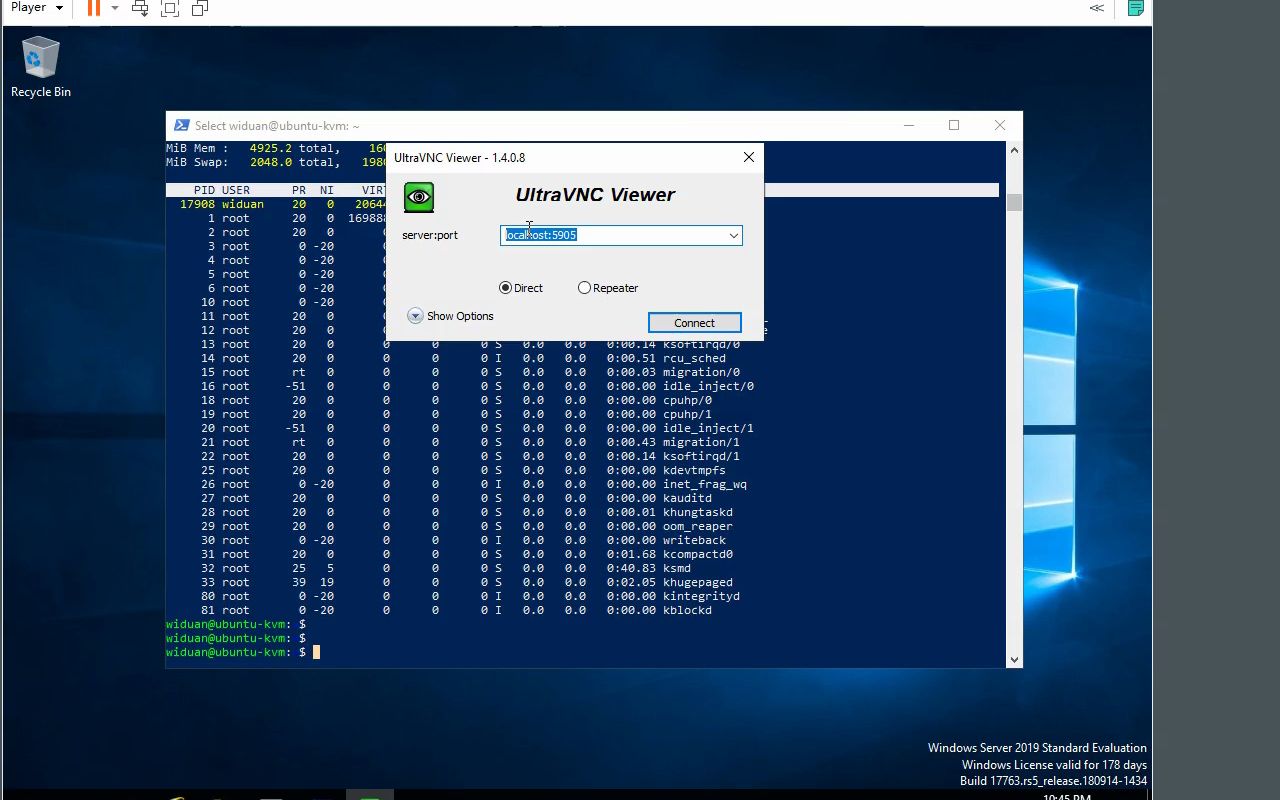This screenshot has width=1280, height=800.
Task: Open the teal notes icon in the player toolbar
Action: 1136,8
